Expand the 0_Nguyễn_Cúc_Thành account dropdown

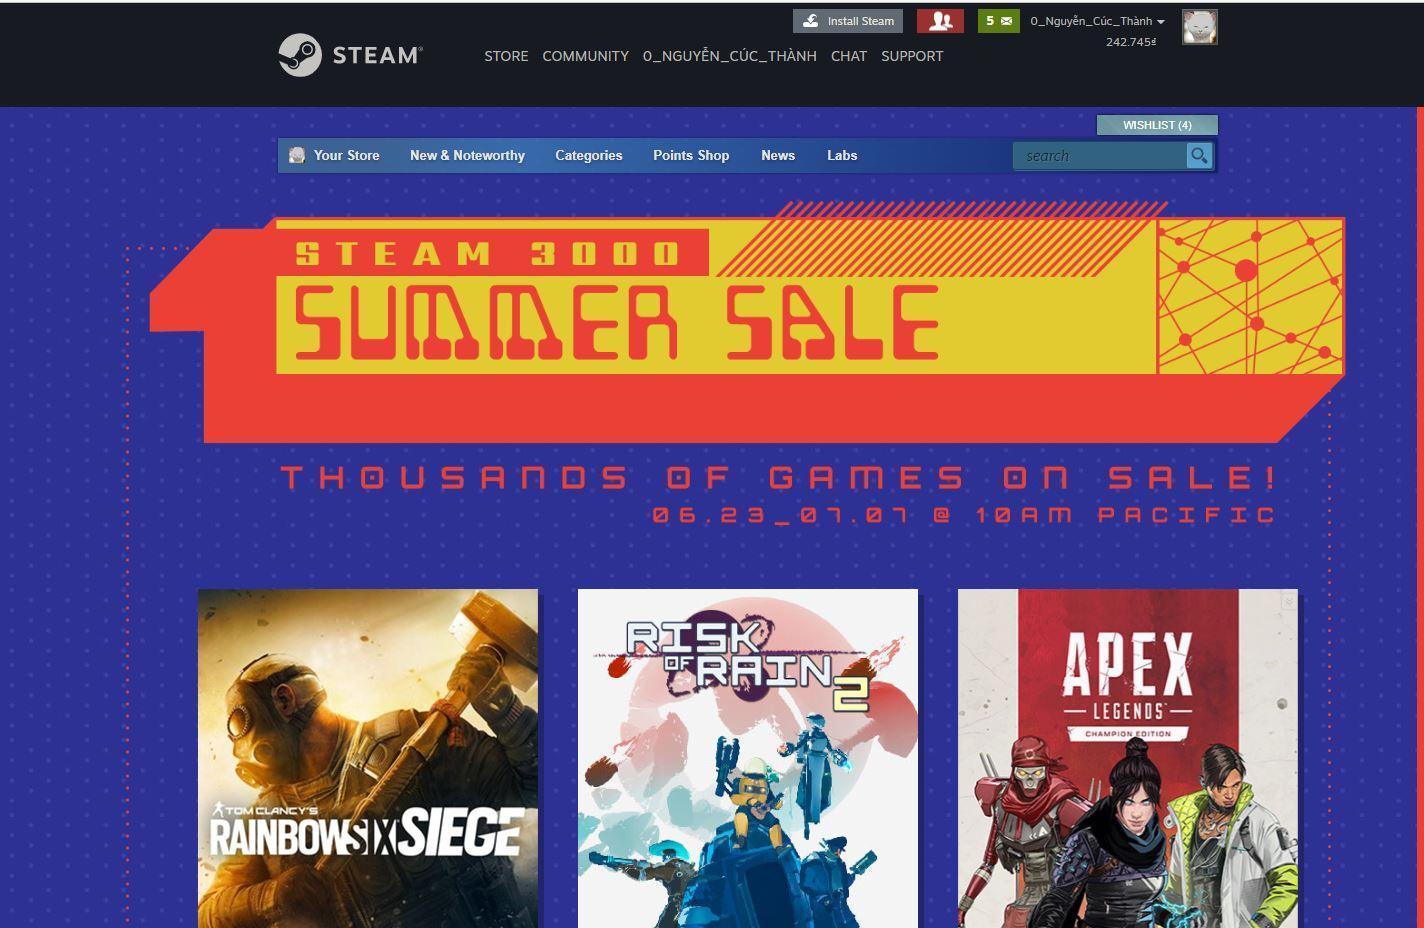[1097, 21]
